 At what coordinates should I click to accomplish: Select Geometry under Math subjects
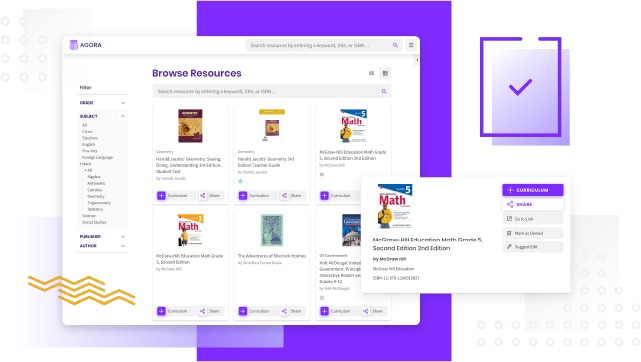coord(96,197)
